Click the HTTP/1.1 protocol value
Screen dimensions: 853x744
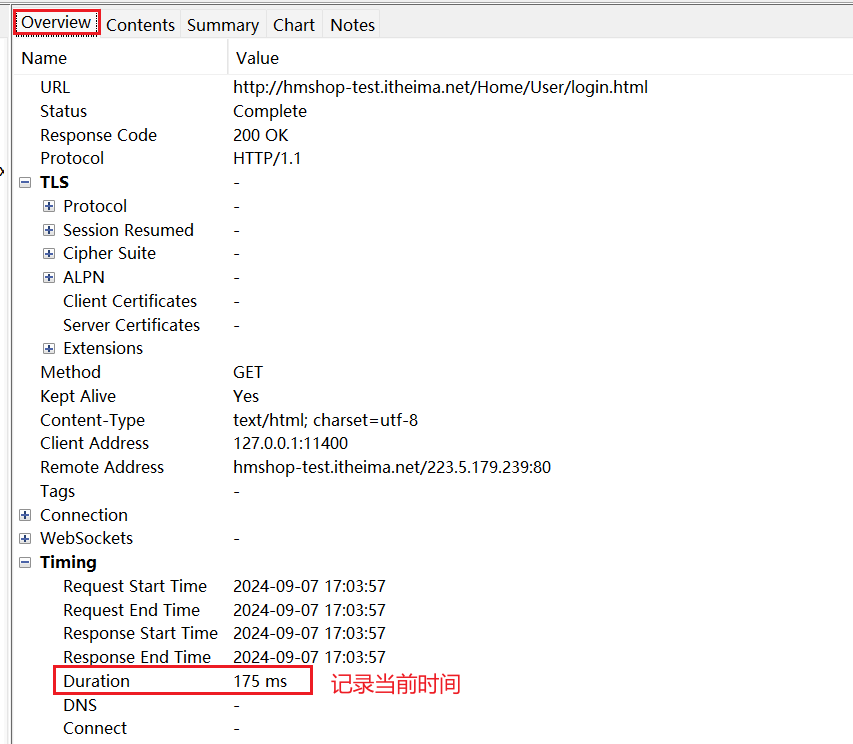pyautogui.click(x=267, y=158)
